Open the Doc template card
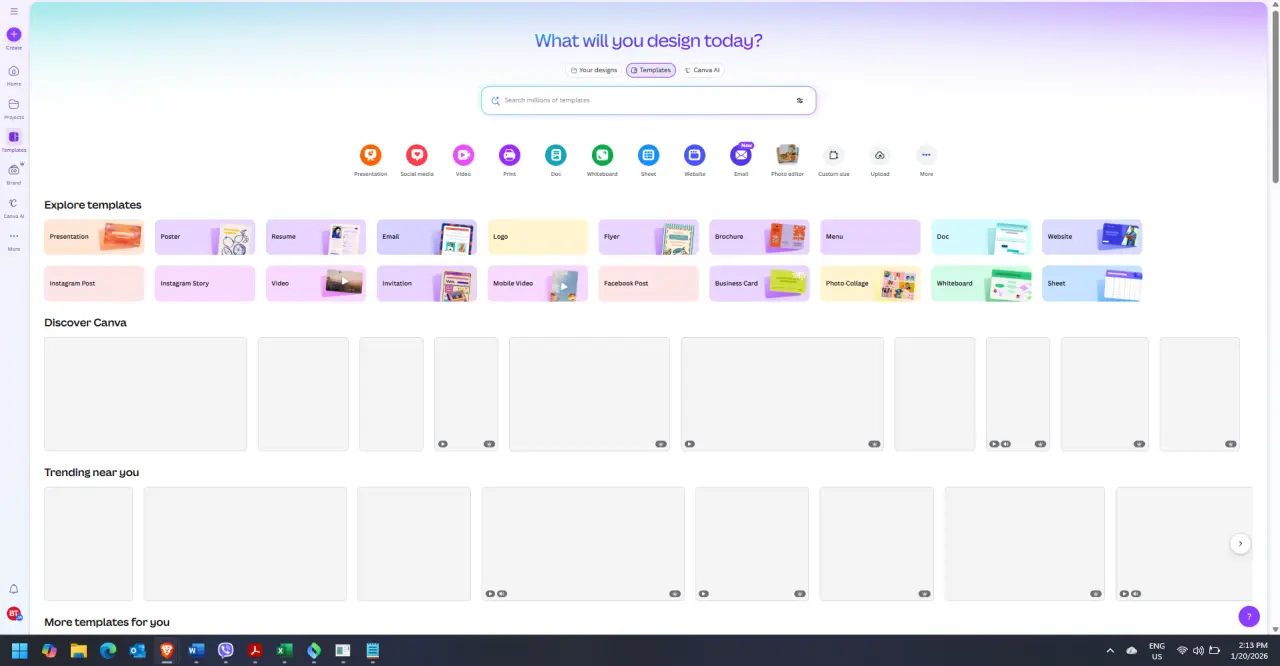Image resolution: width=1280 pixels, height=666 pixels. 981,237
